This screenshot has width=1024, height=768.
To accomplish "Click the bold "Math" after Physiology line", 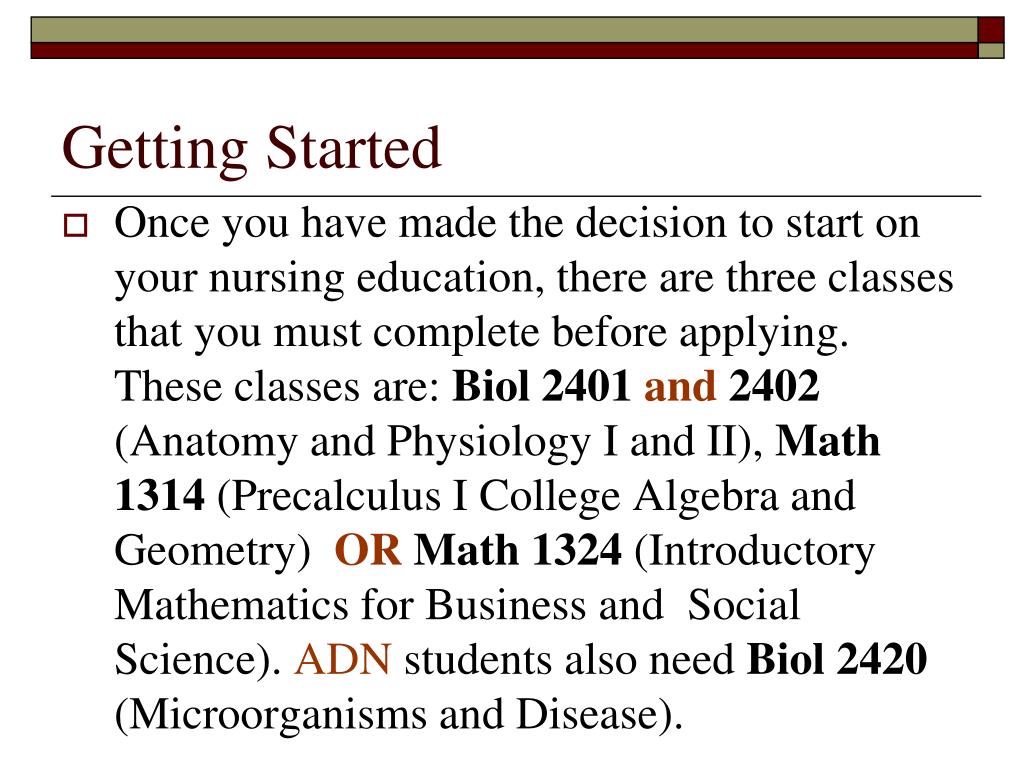I will click(827, 441).
